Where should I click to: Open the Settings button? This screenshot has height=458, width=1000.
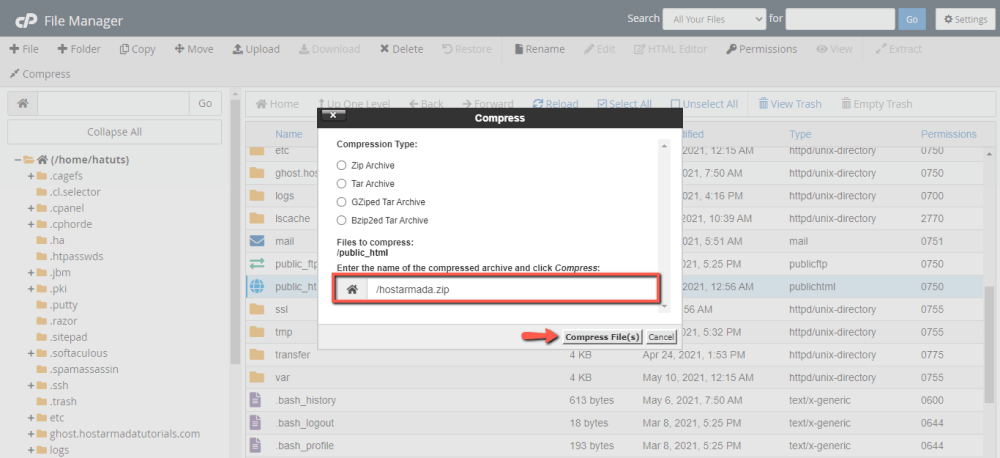(x=965, y=19)
